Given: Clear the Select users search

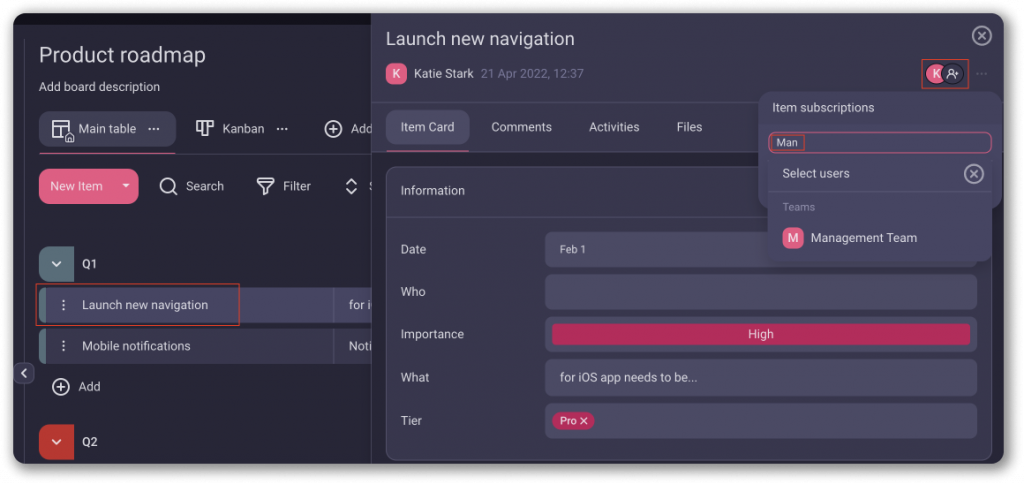Looking at the screenshot, I should [973, 174].
